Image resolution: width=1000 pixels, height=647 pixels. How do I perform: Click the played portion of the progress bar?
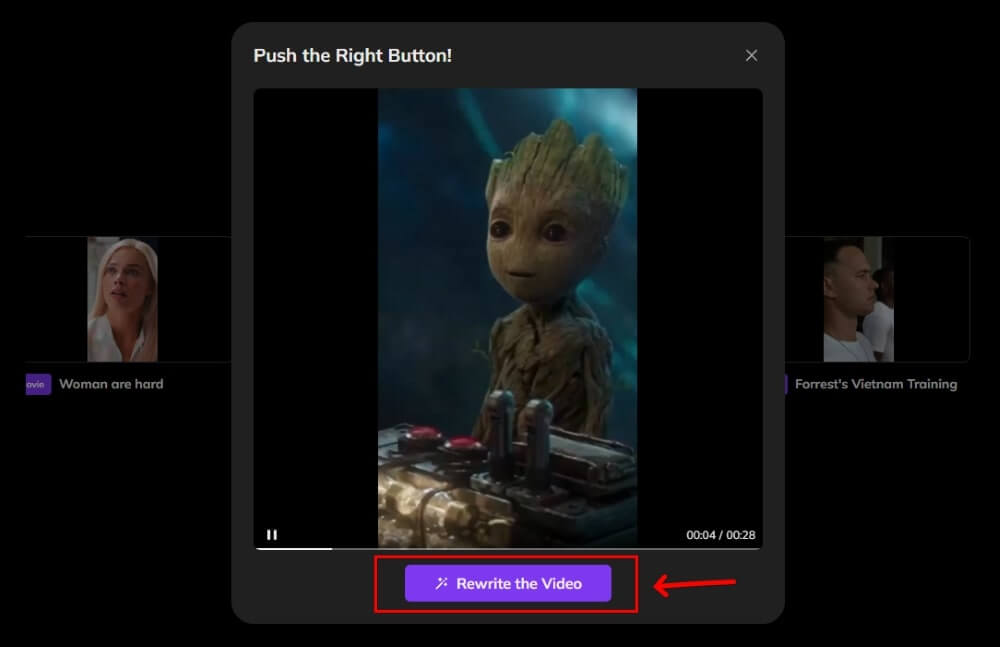pyautogui.click(x=294, y=548)
